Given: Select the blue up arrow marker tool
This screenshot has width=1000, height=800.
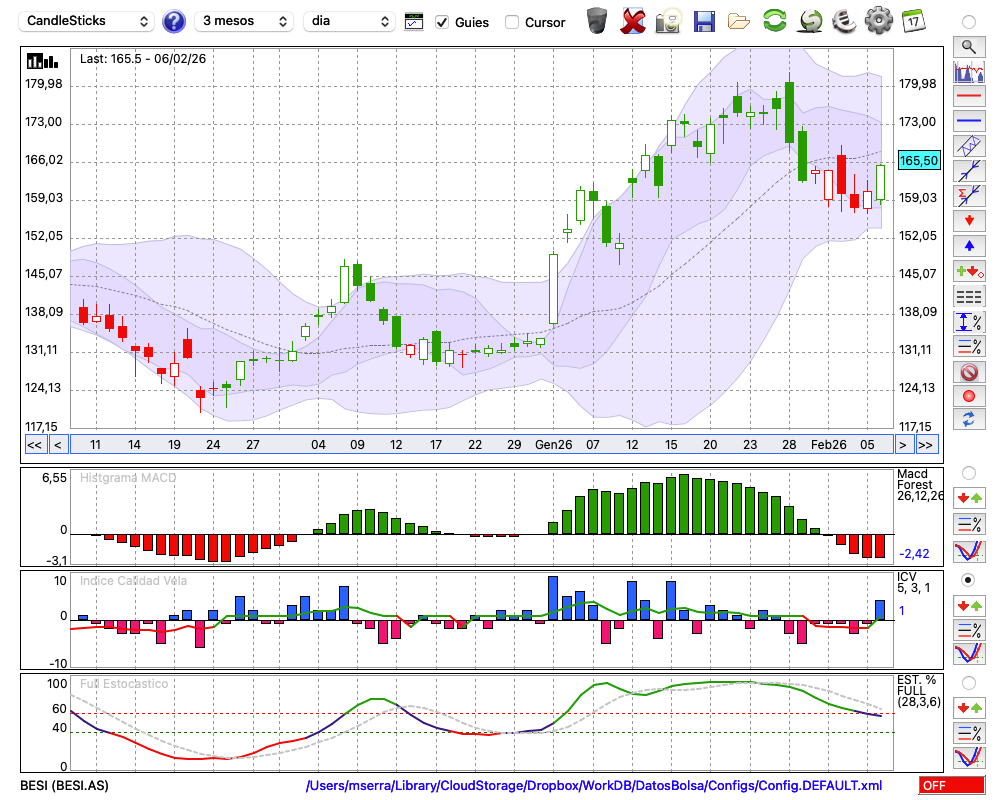Looking at the screenshot, I should 968,245.
